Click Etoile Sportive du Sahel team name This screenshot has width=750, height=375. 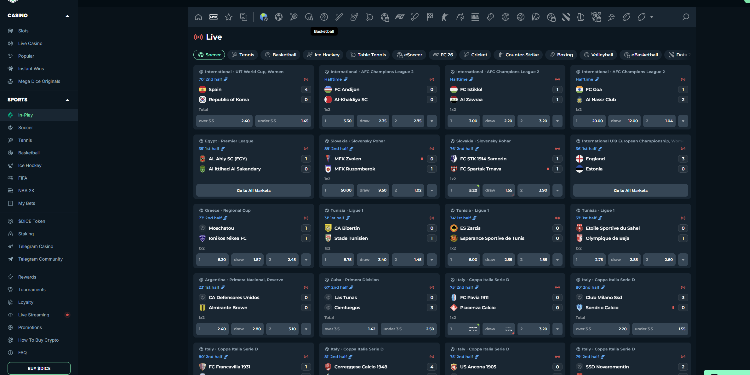[x=613, y=228]
